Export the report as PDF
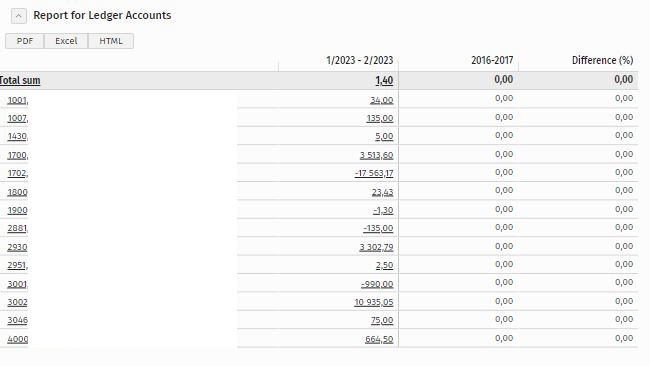Screen dimensions: 650x366 [x=24, y=41]
